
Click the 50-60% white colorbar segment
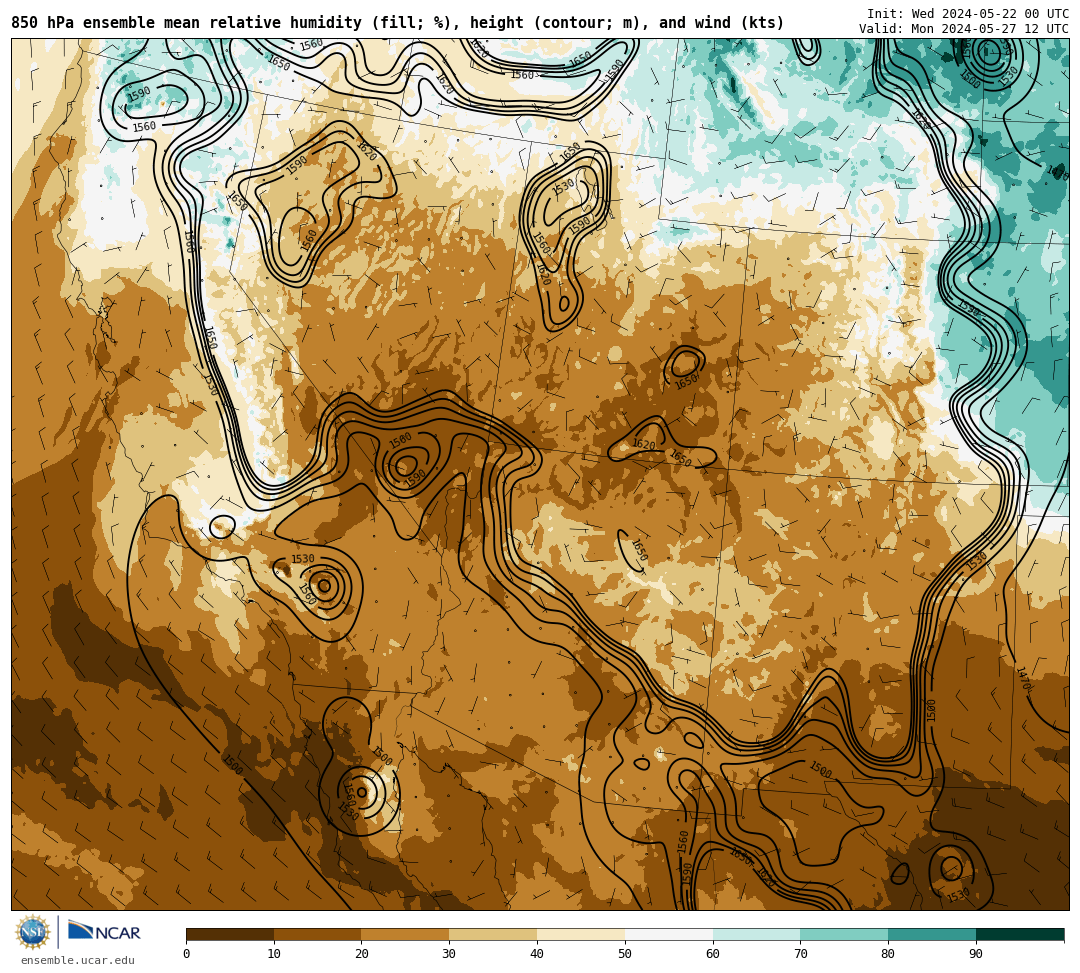pyautogui.click(x=669, y=934)
